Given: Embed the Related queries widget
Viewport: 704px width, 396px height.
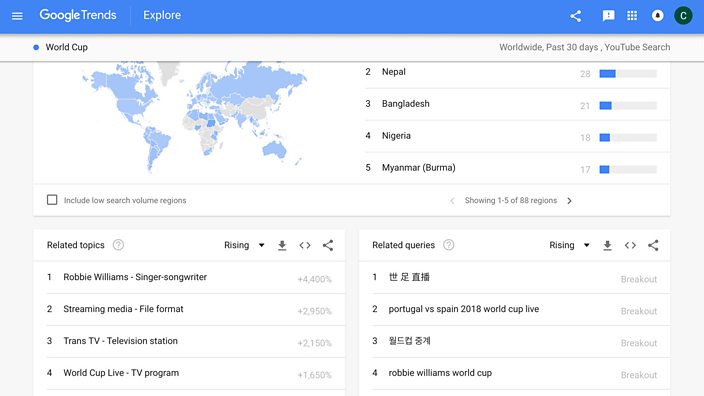Looking at the screenshot, I should tap(630, 245).
